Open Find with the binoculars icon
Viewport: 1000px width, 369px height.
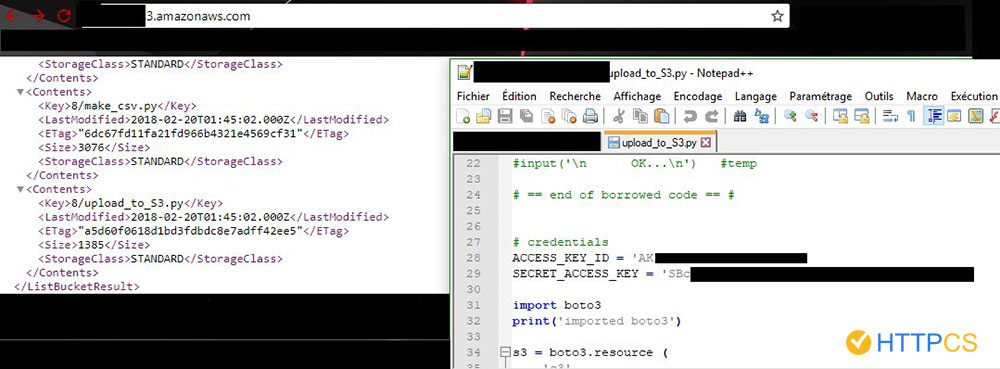pyautogui.click(x=740, y=116)
